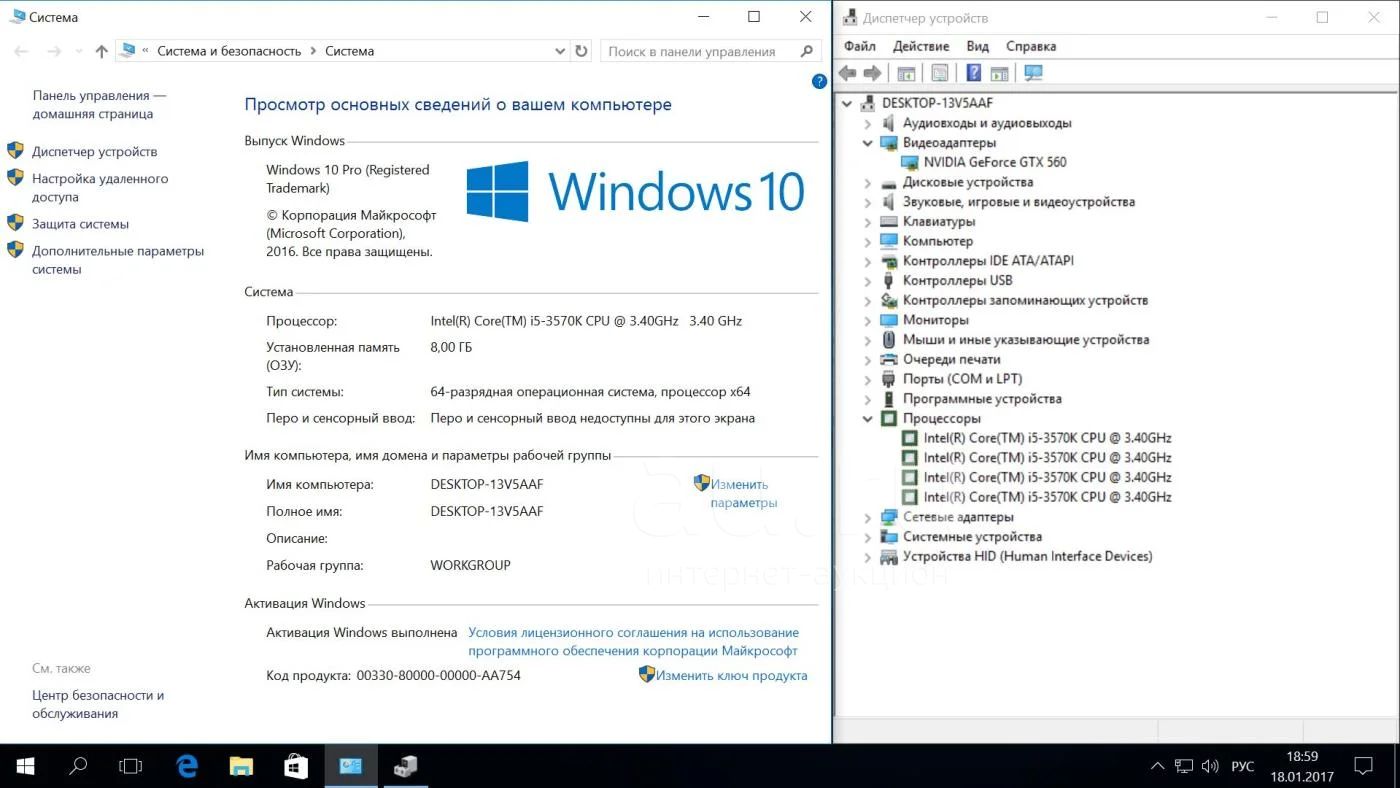Click Диспетчер устройств link in left panel
Viewport: 1400px width, 788px height.
pyautogui.click(x=94, y=152)
